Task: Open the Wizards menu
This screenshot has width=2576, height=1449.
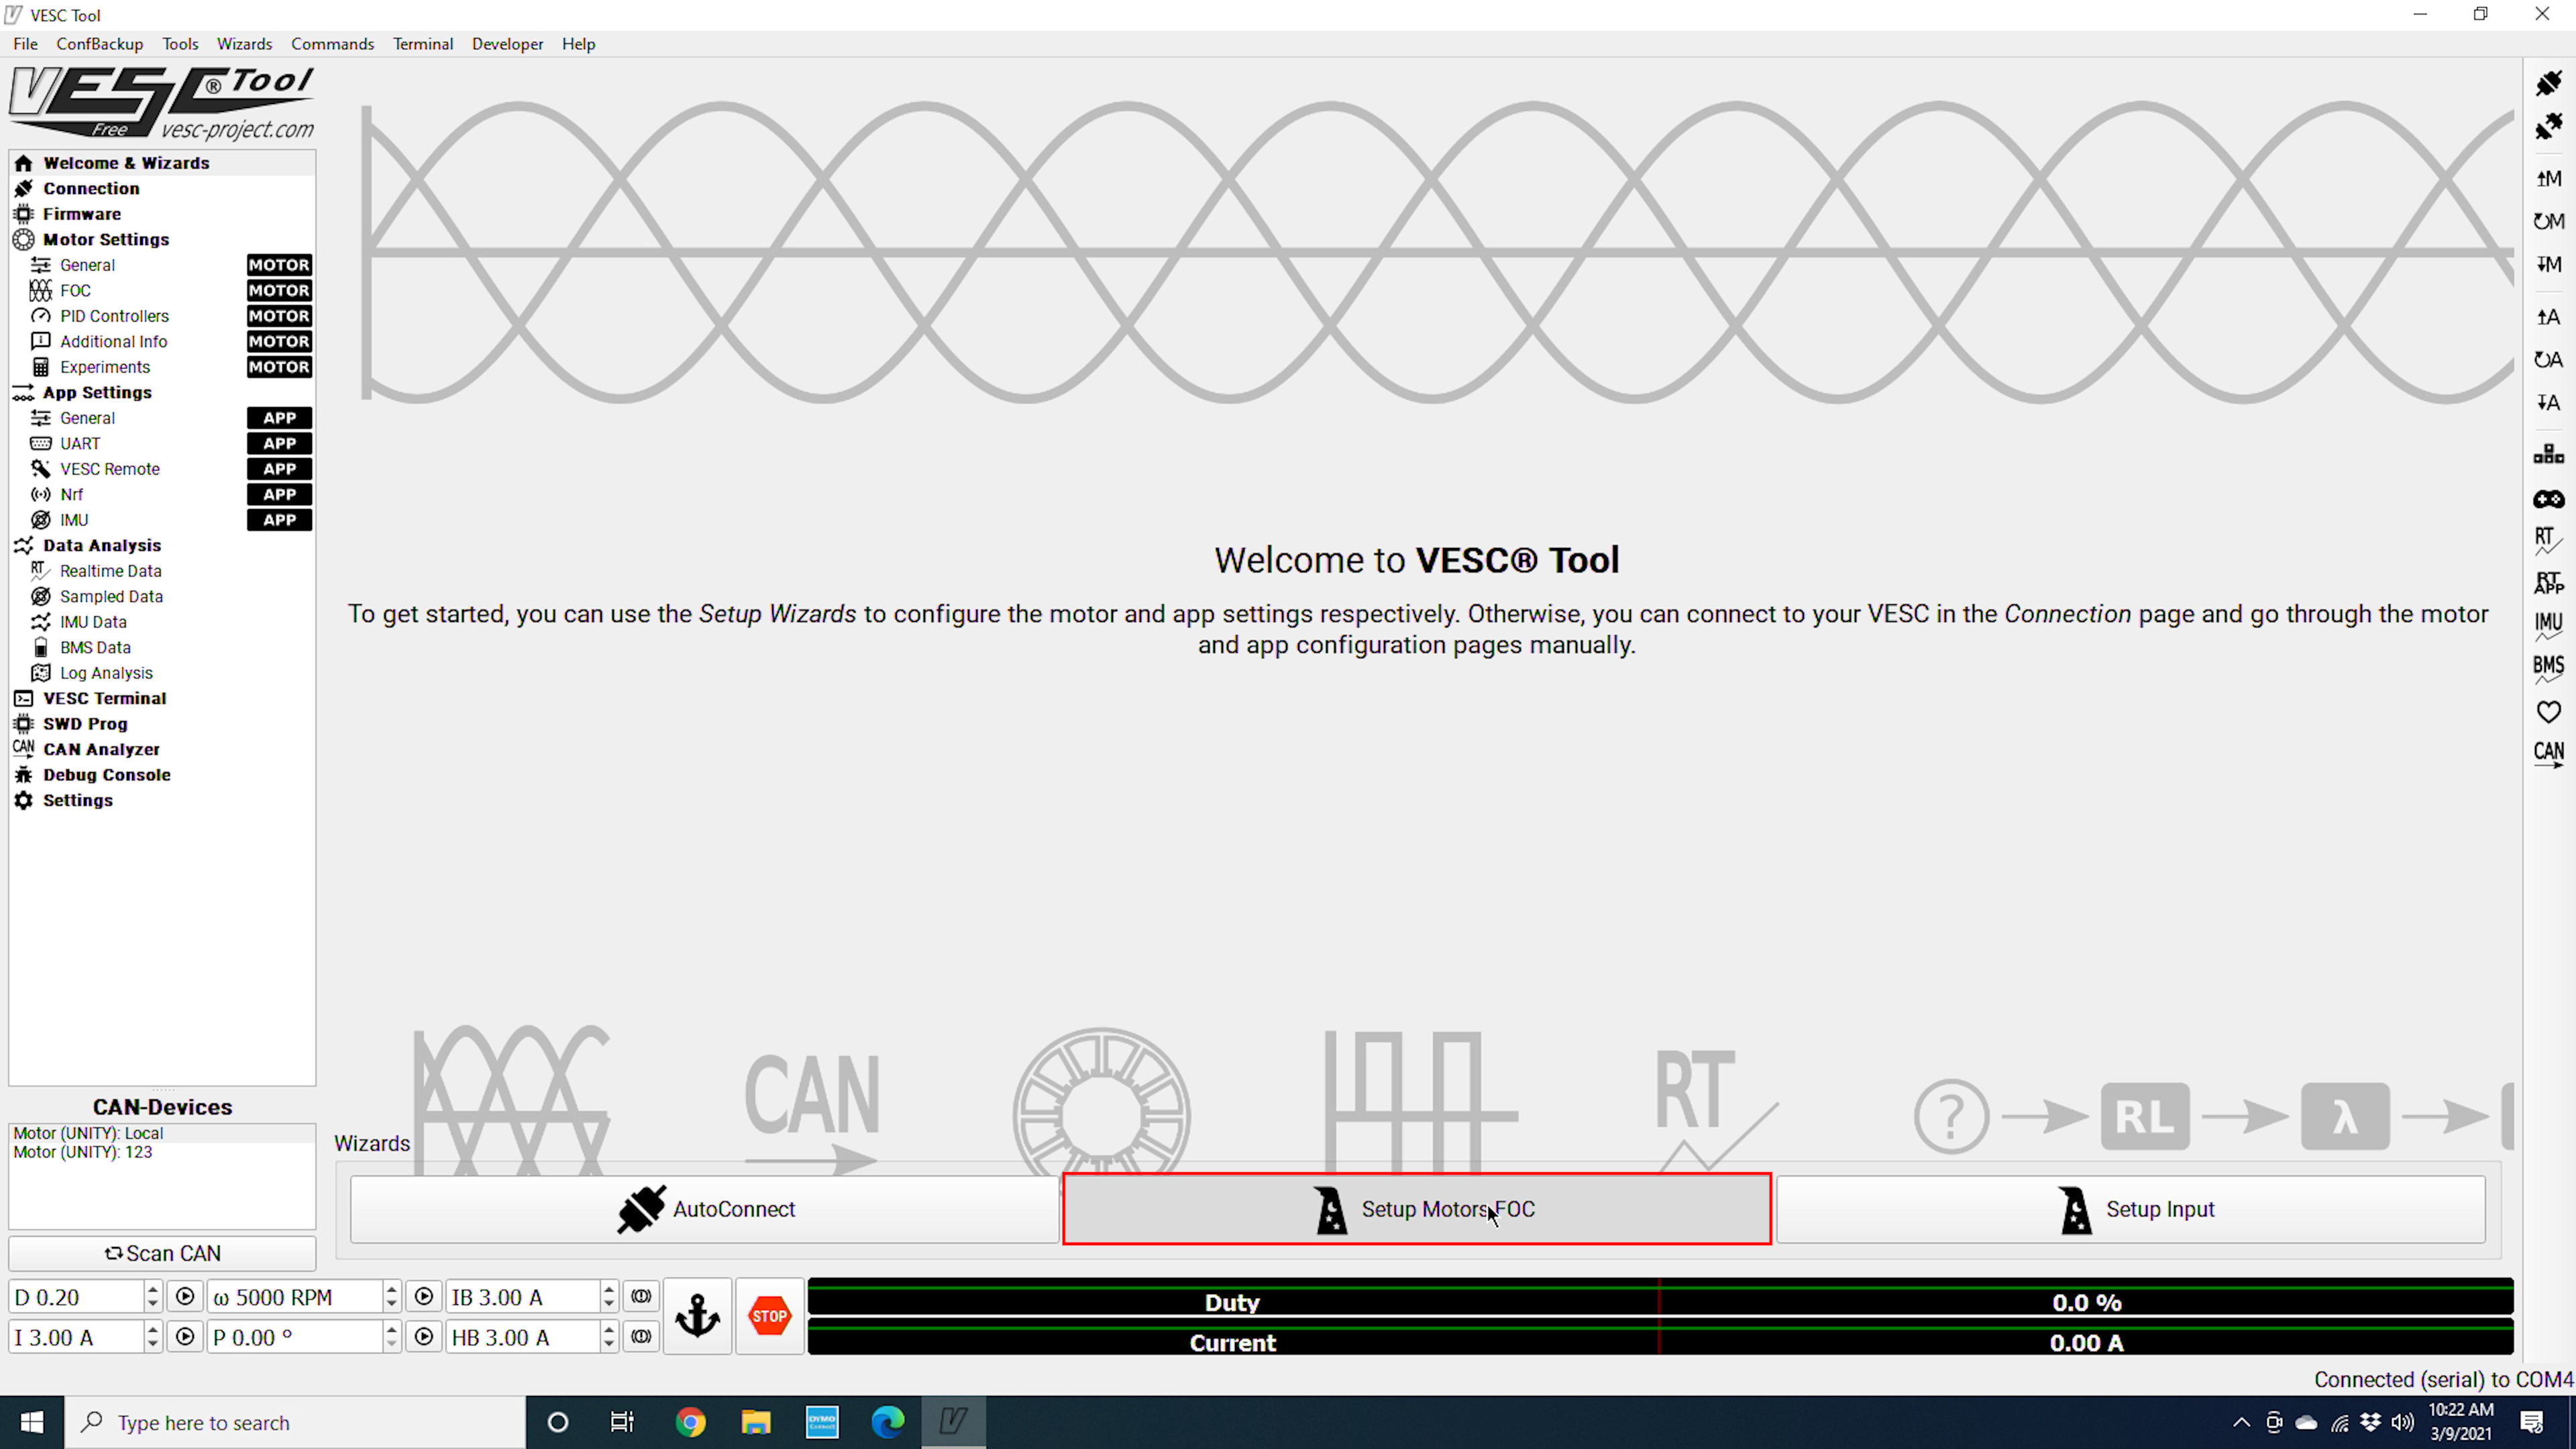Action: coord(244,44)
